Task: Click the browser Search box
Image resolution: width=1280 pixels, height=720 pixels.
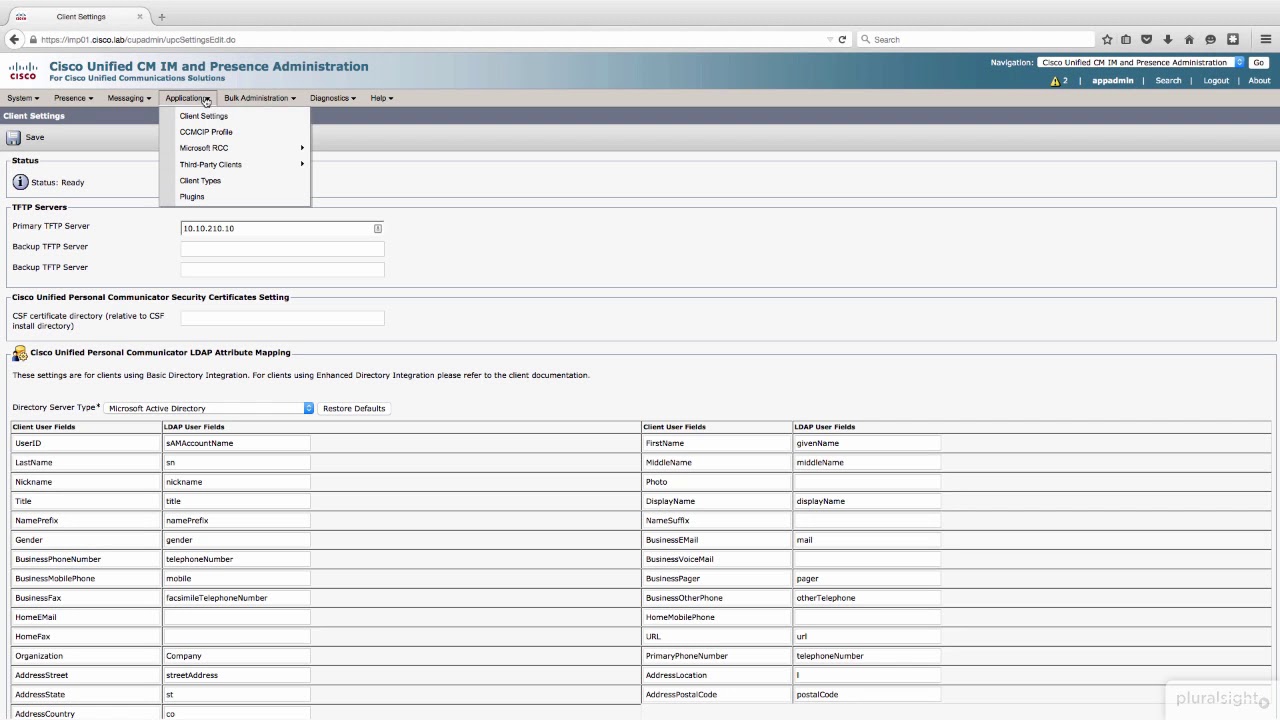Action: pos(975,40)
